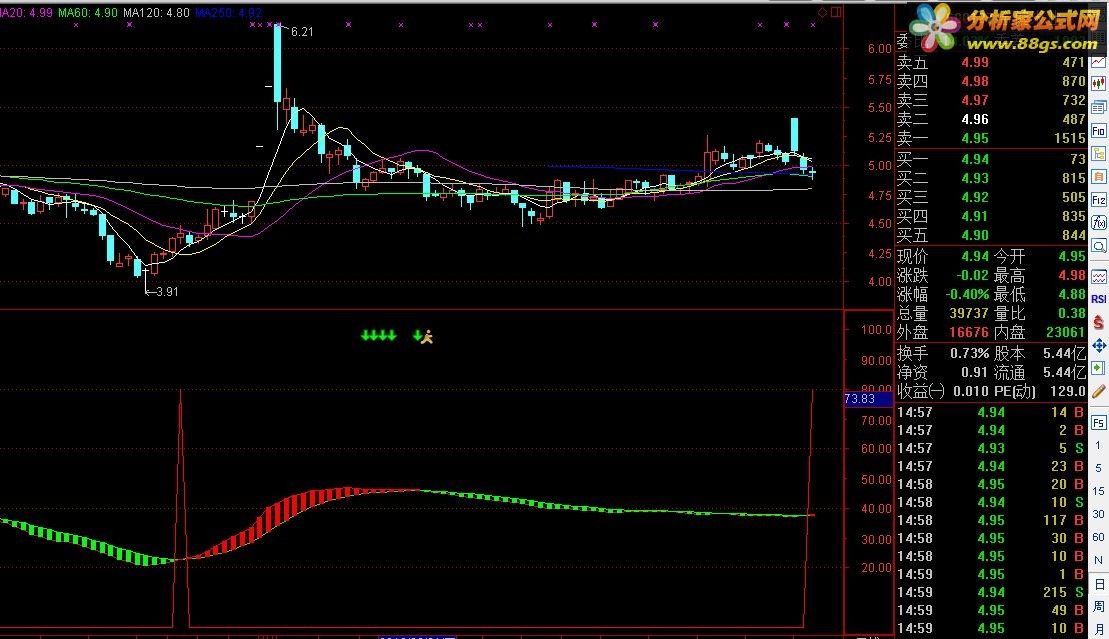Switch to 60-minute period
The width and height of the screenshot is (1109, 639).
[x=1098, y=537]
